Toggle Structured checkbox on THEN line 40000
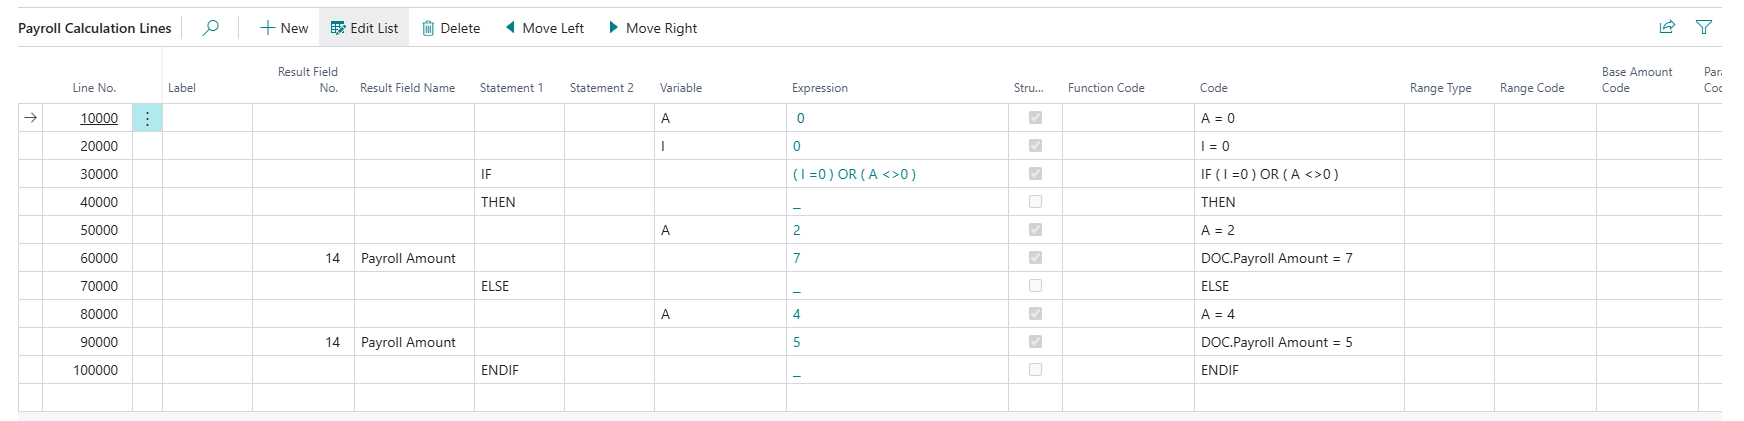 [1035, 202]
